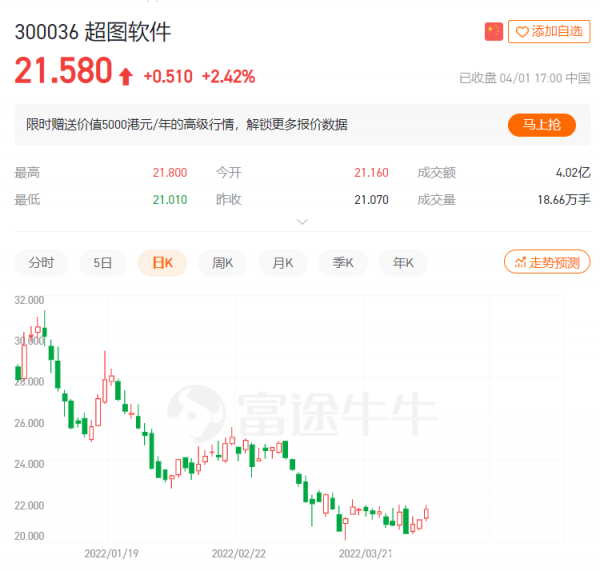The width and height of the screenshot is (600, 571).
Task: Click the percent change +2.42%
Action: click(x=228, y=77)
